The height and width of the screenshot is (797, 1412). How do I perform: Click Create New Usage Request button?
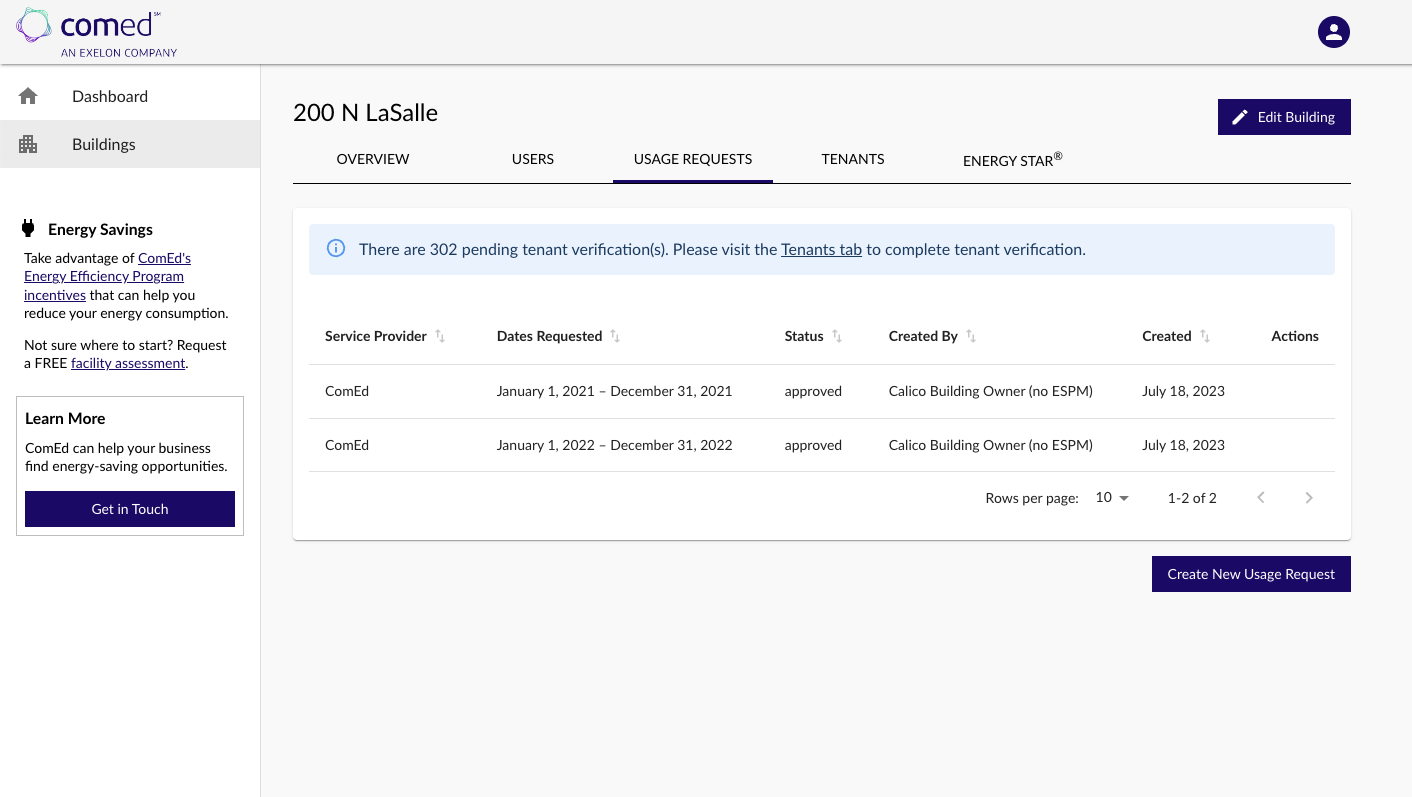[x=1251, y=574]
